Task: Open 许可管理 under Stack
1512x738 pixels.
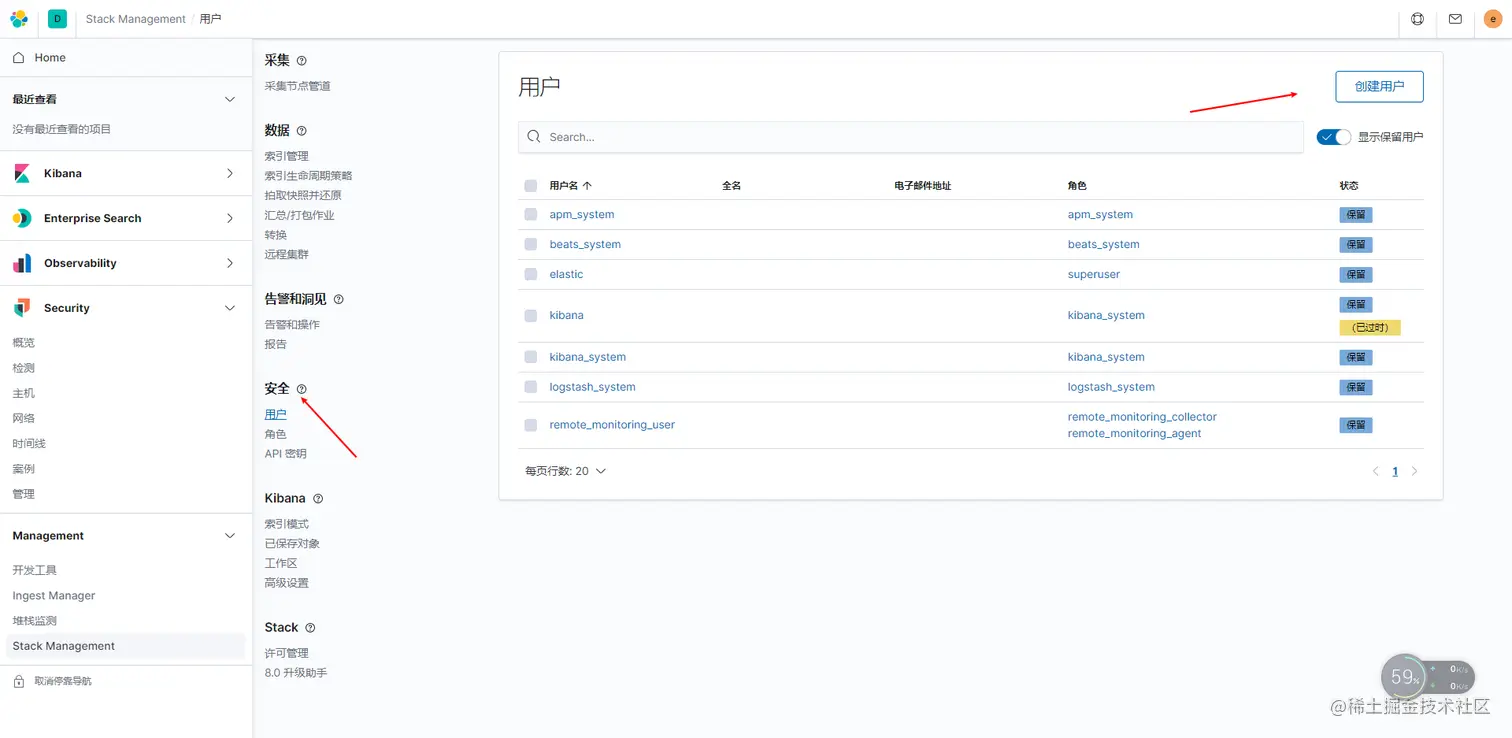Action: [287, 653]
